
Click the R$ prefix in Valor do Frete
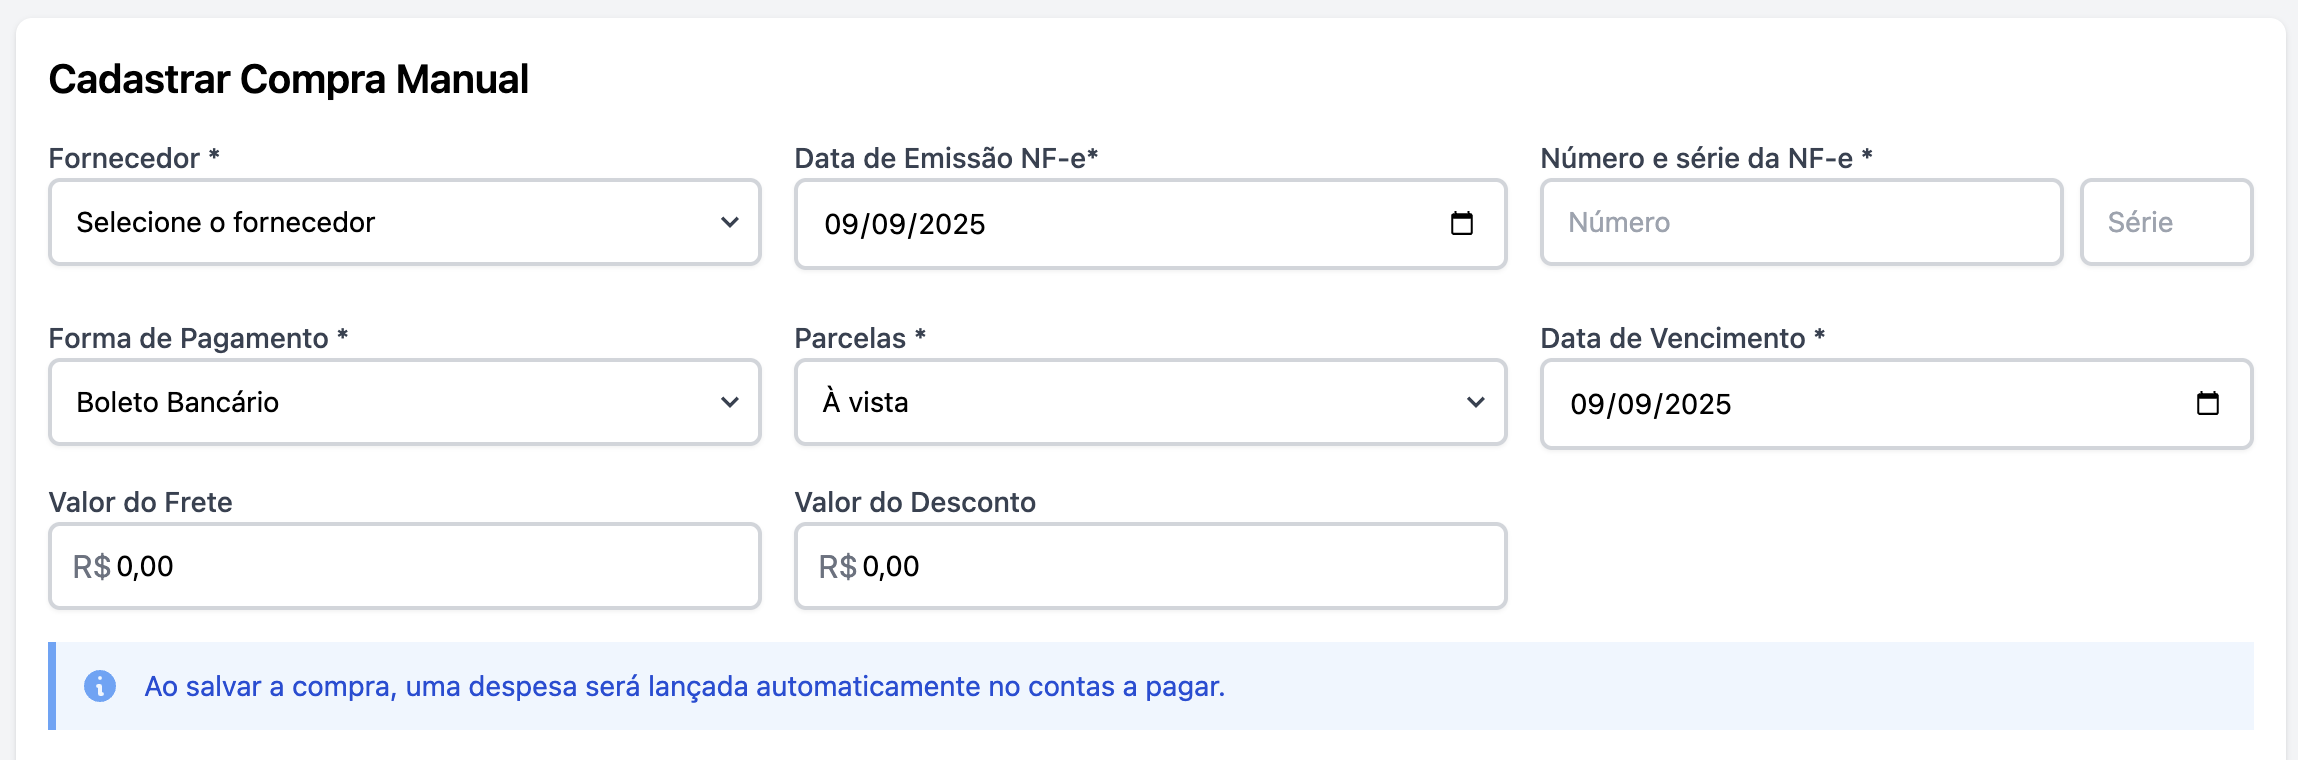[91, 567]
